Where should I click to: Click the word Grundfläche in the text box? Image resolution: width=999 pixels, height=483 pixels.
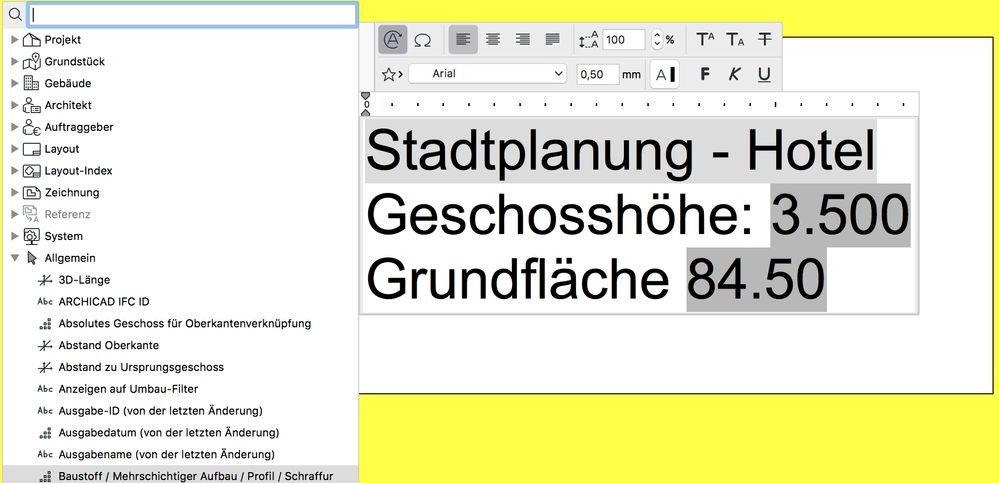click(x=518, y=280)
